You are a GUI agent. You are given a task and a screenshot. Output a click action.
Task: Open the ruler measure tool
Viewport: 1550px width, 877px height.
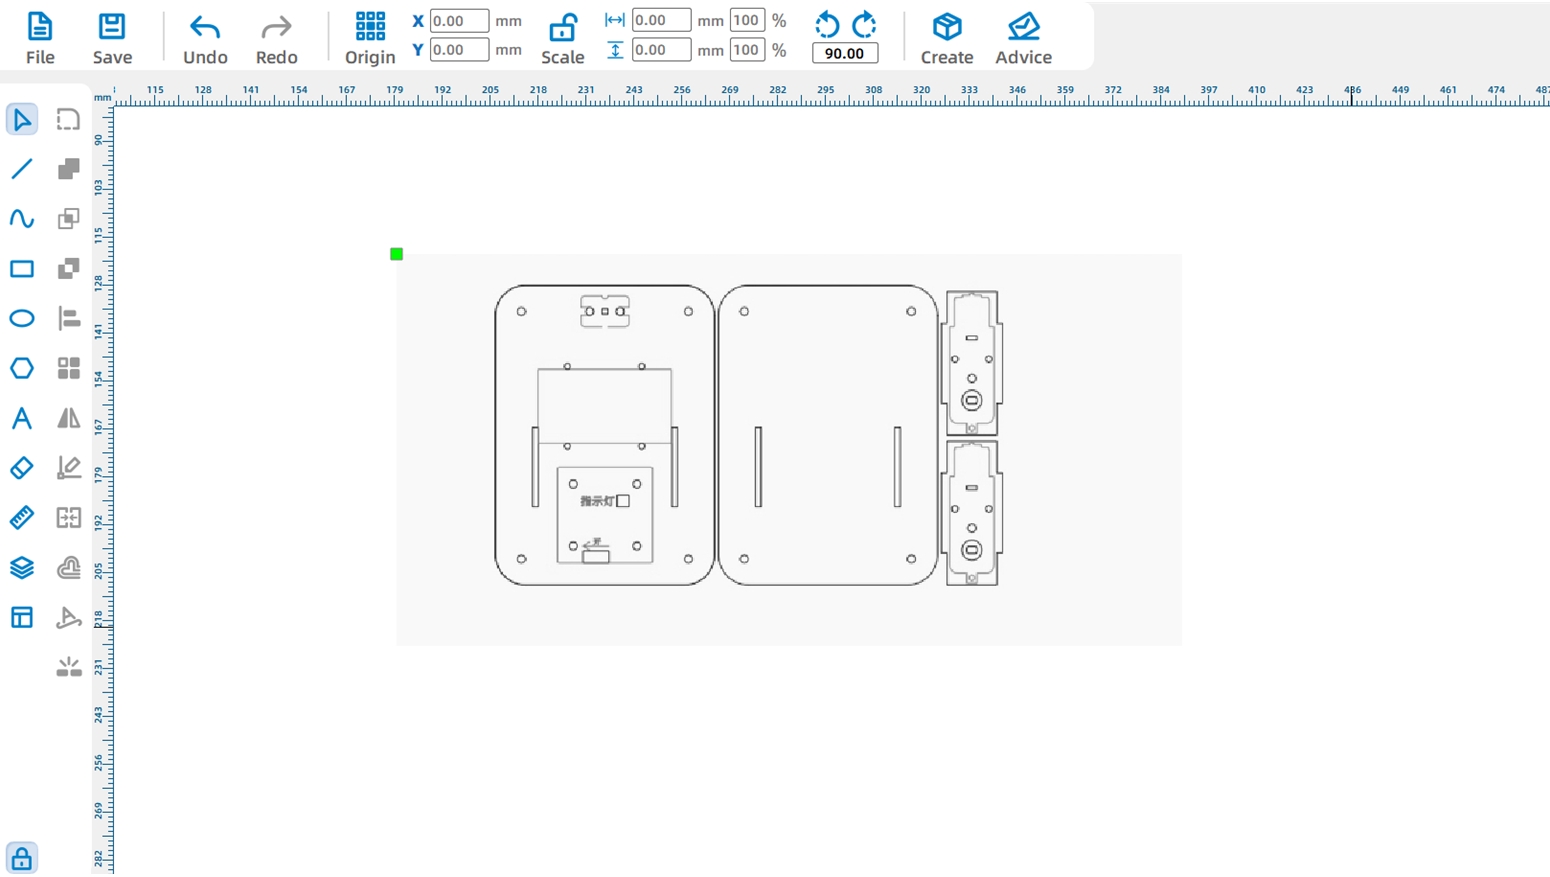pos(22,518)
